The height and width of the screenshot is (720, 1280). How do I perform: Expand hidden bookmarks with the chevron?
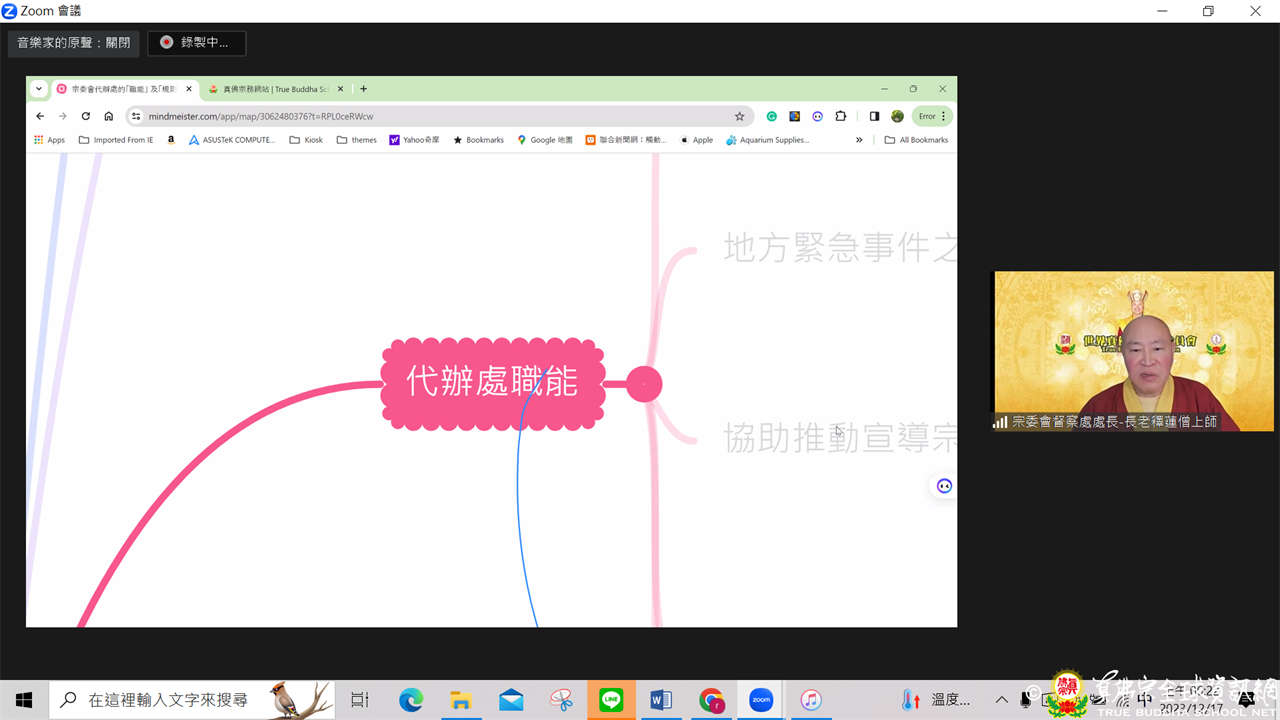point(859,140)
